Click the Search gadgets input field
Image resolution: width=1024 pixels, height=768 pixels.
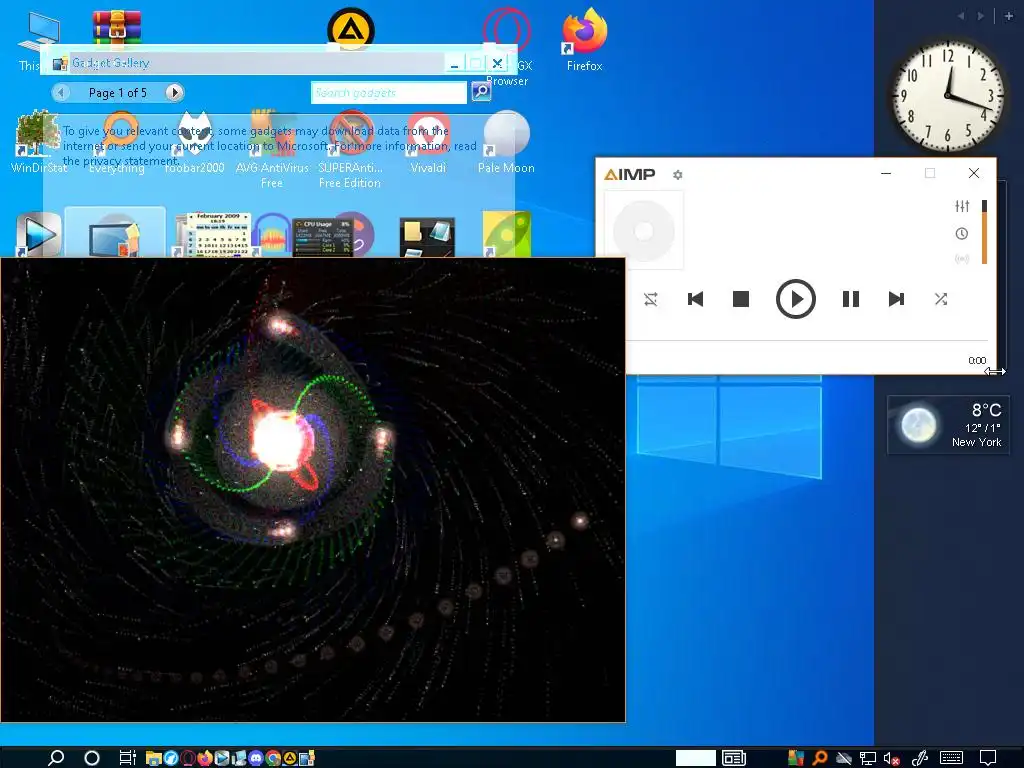tap(389, 93)
